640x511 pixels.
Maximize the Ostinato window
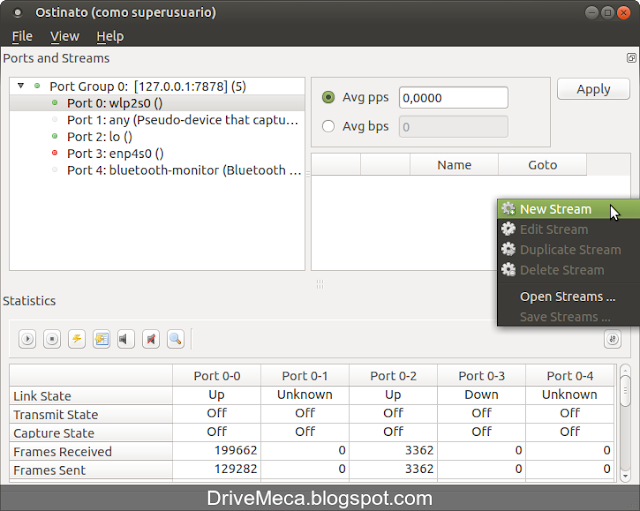[x=607, y=13]
